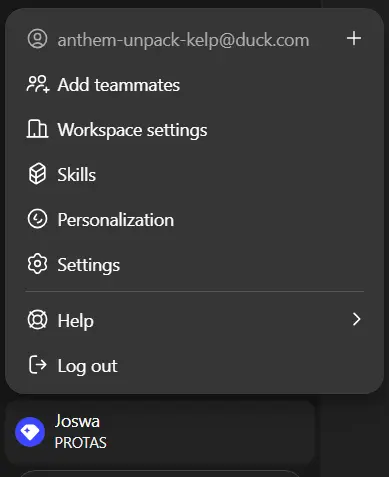Viewport: 389px width, 477px height.
Task: Open the Settings menu item
Action: 194,264
